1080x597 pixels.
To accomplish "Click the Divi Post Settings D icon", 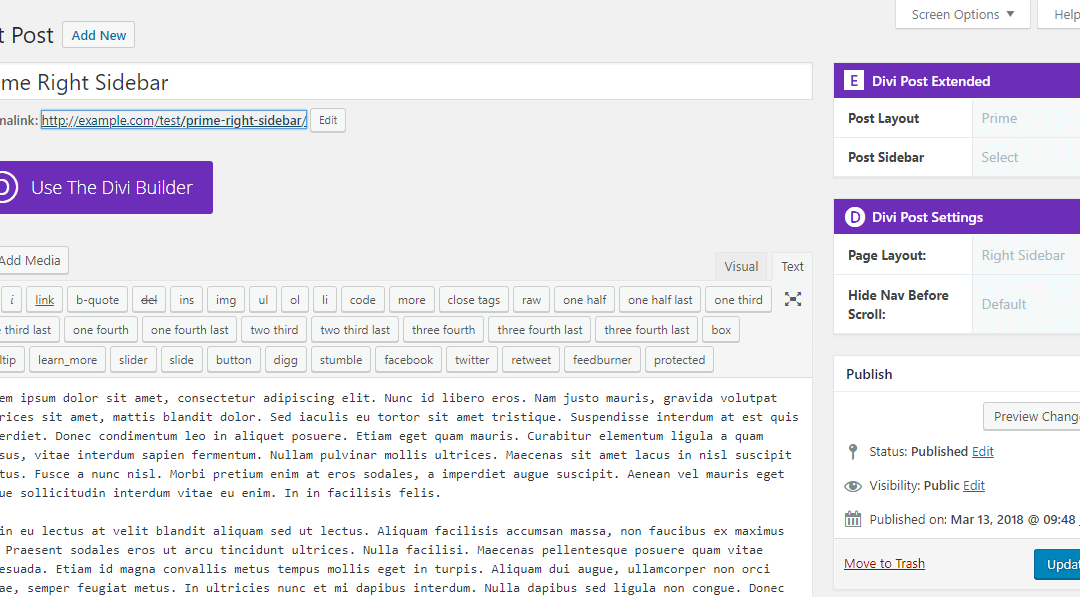I will [854, 217].
